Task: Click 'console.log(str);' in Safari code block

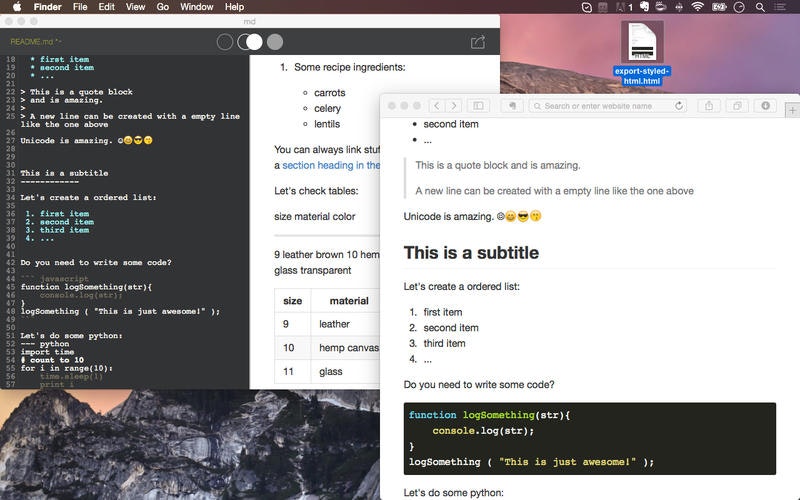Action: [x=483, y=431]
